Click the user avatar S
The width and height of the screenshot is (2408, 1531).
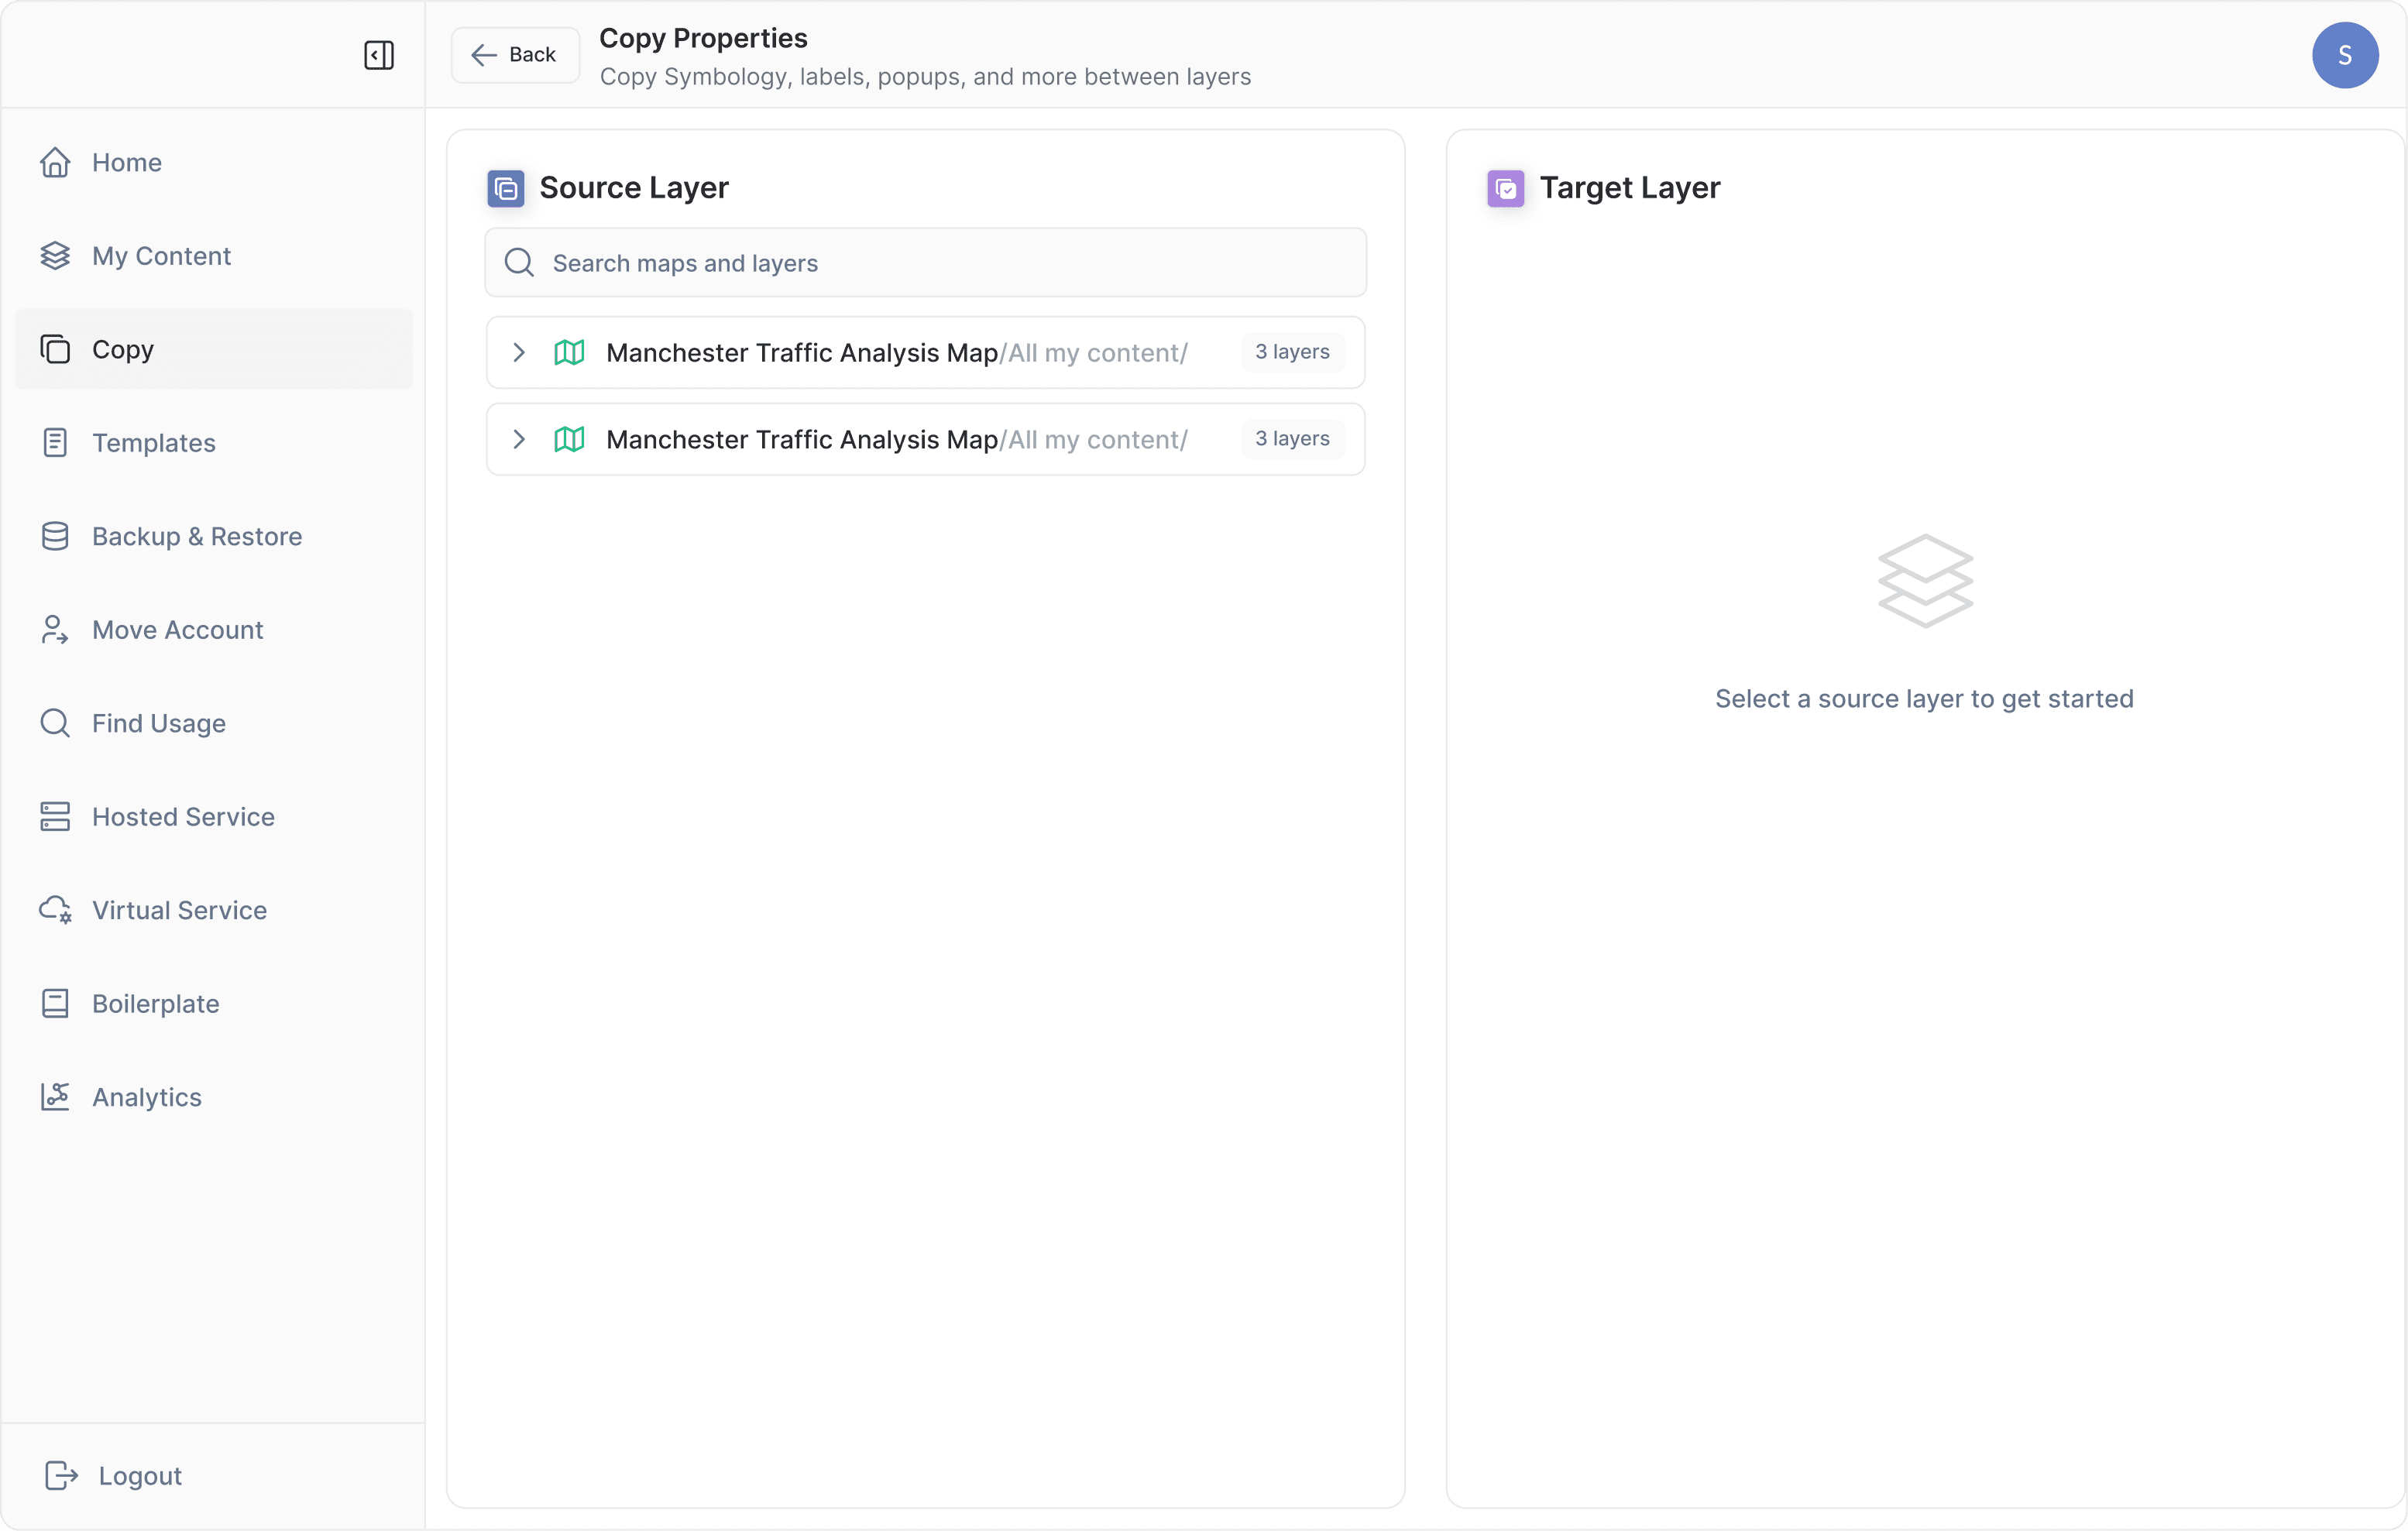(x=2344, y=55)
